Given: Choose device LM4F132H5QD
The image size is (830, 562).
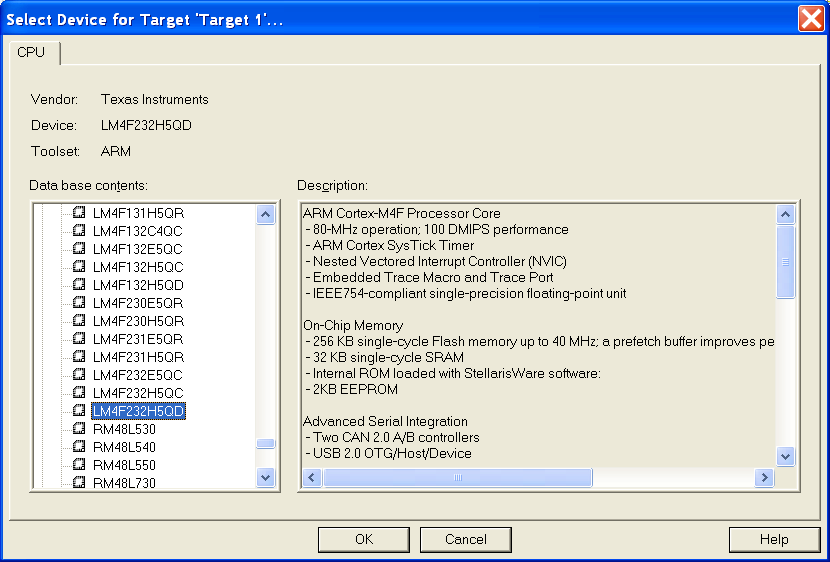Looking at the screenshot, I should (x=138, y=285).
